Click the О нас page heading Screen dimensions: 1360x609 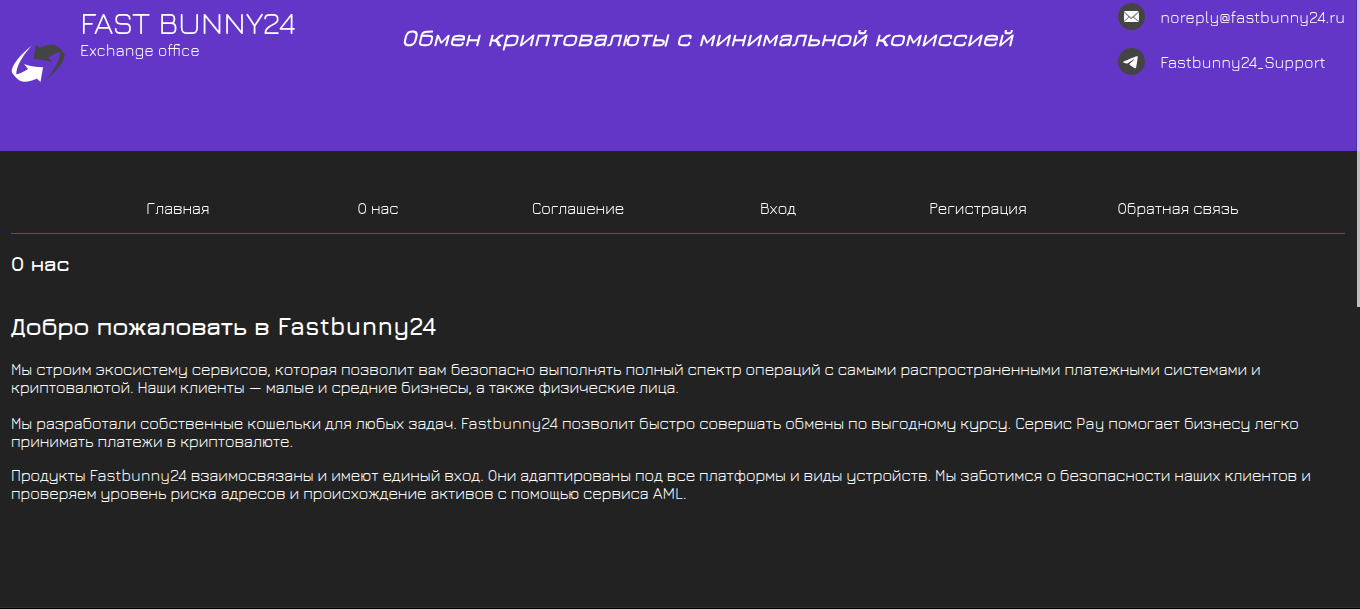[x=39, y=265]
